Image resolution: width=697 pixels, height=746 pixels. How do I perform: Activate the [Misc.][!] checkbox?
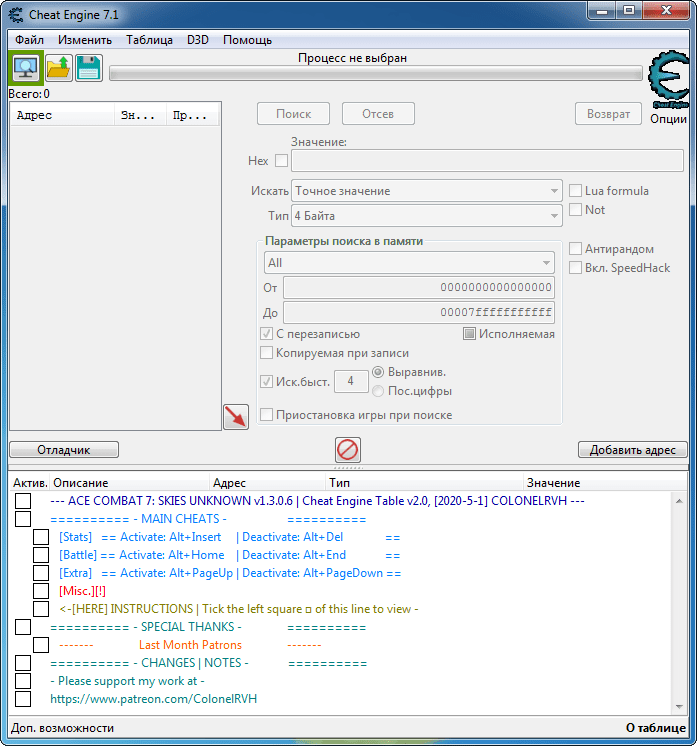(41, 591)
